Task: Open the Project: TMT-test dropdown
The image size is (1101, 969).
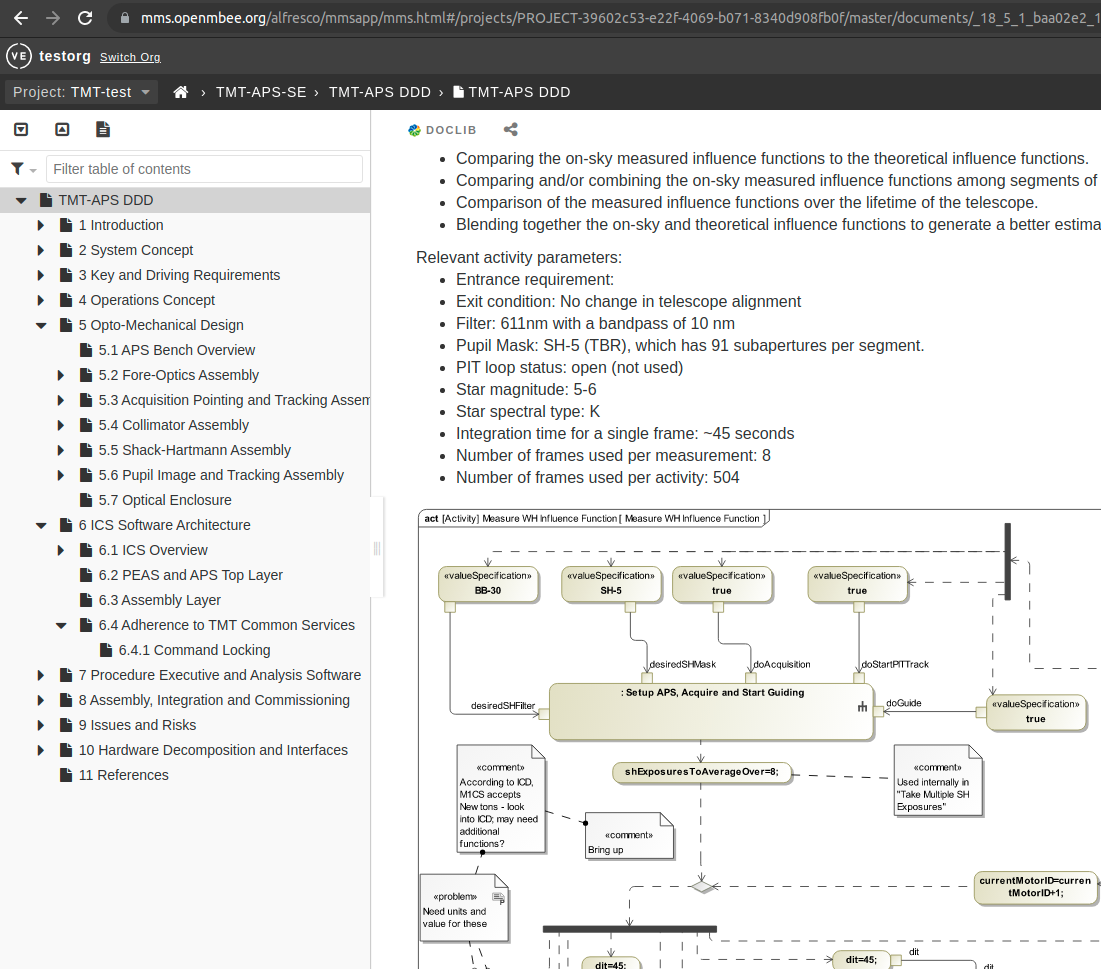Action: tap(80, 91)
